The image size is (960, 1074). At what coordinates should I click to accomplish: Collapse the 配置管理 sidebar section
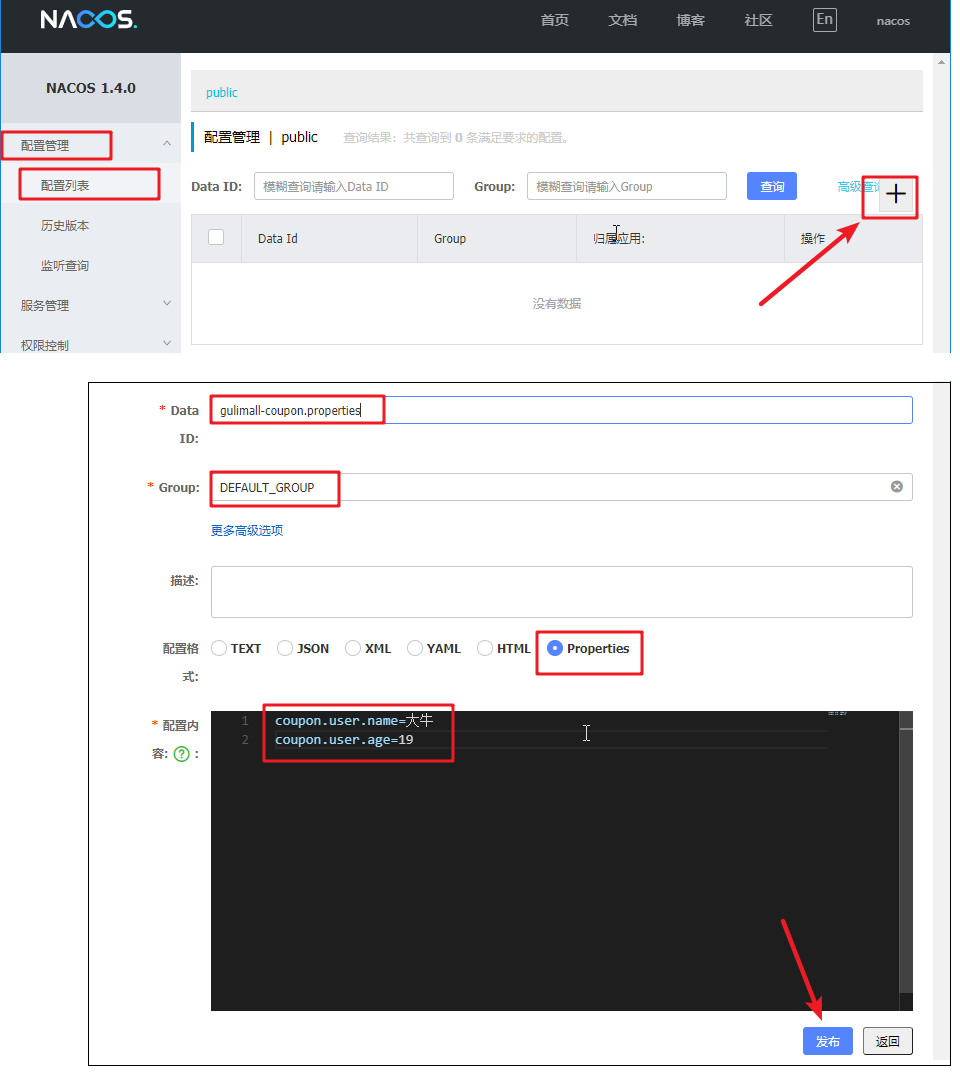coord(166,144)
